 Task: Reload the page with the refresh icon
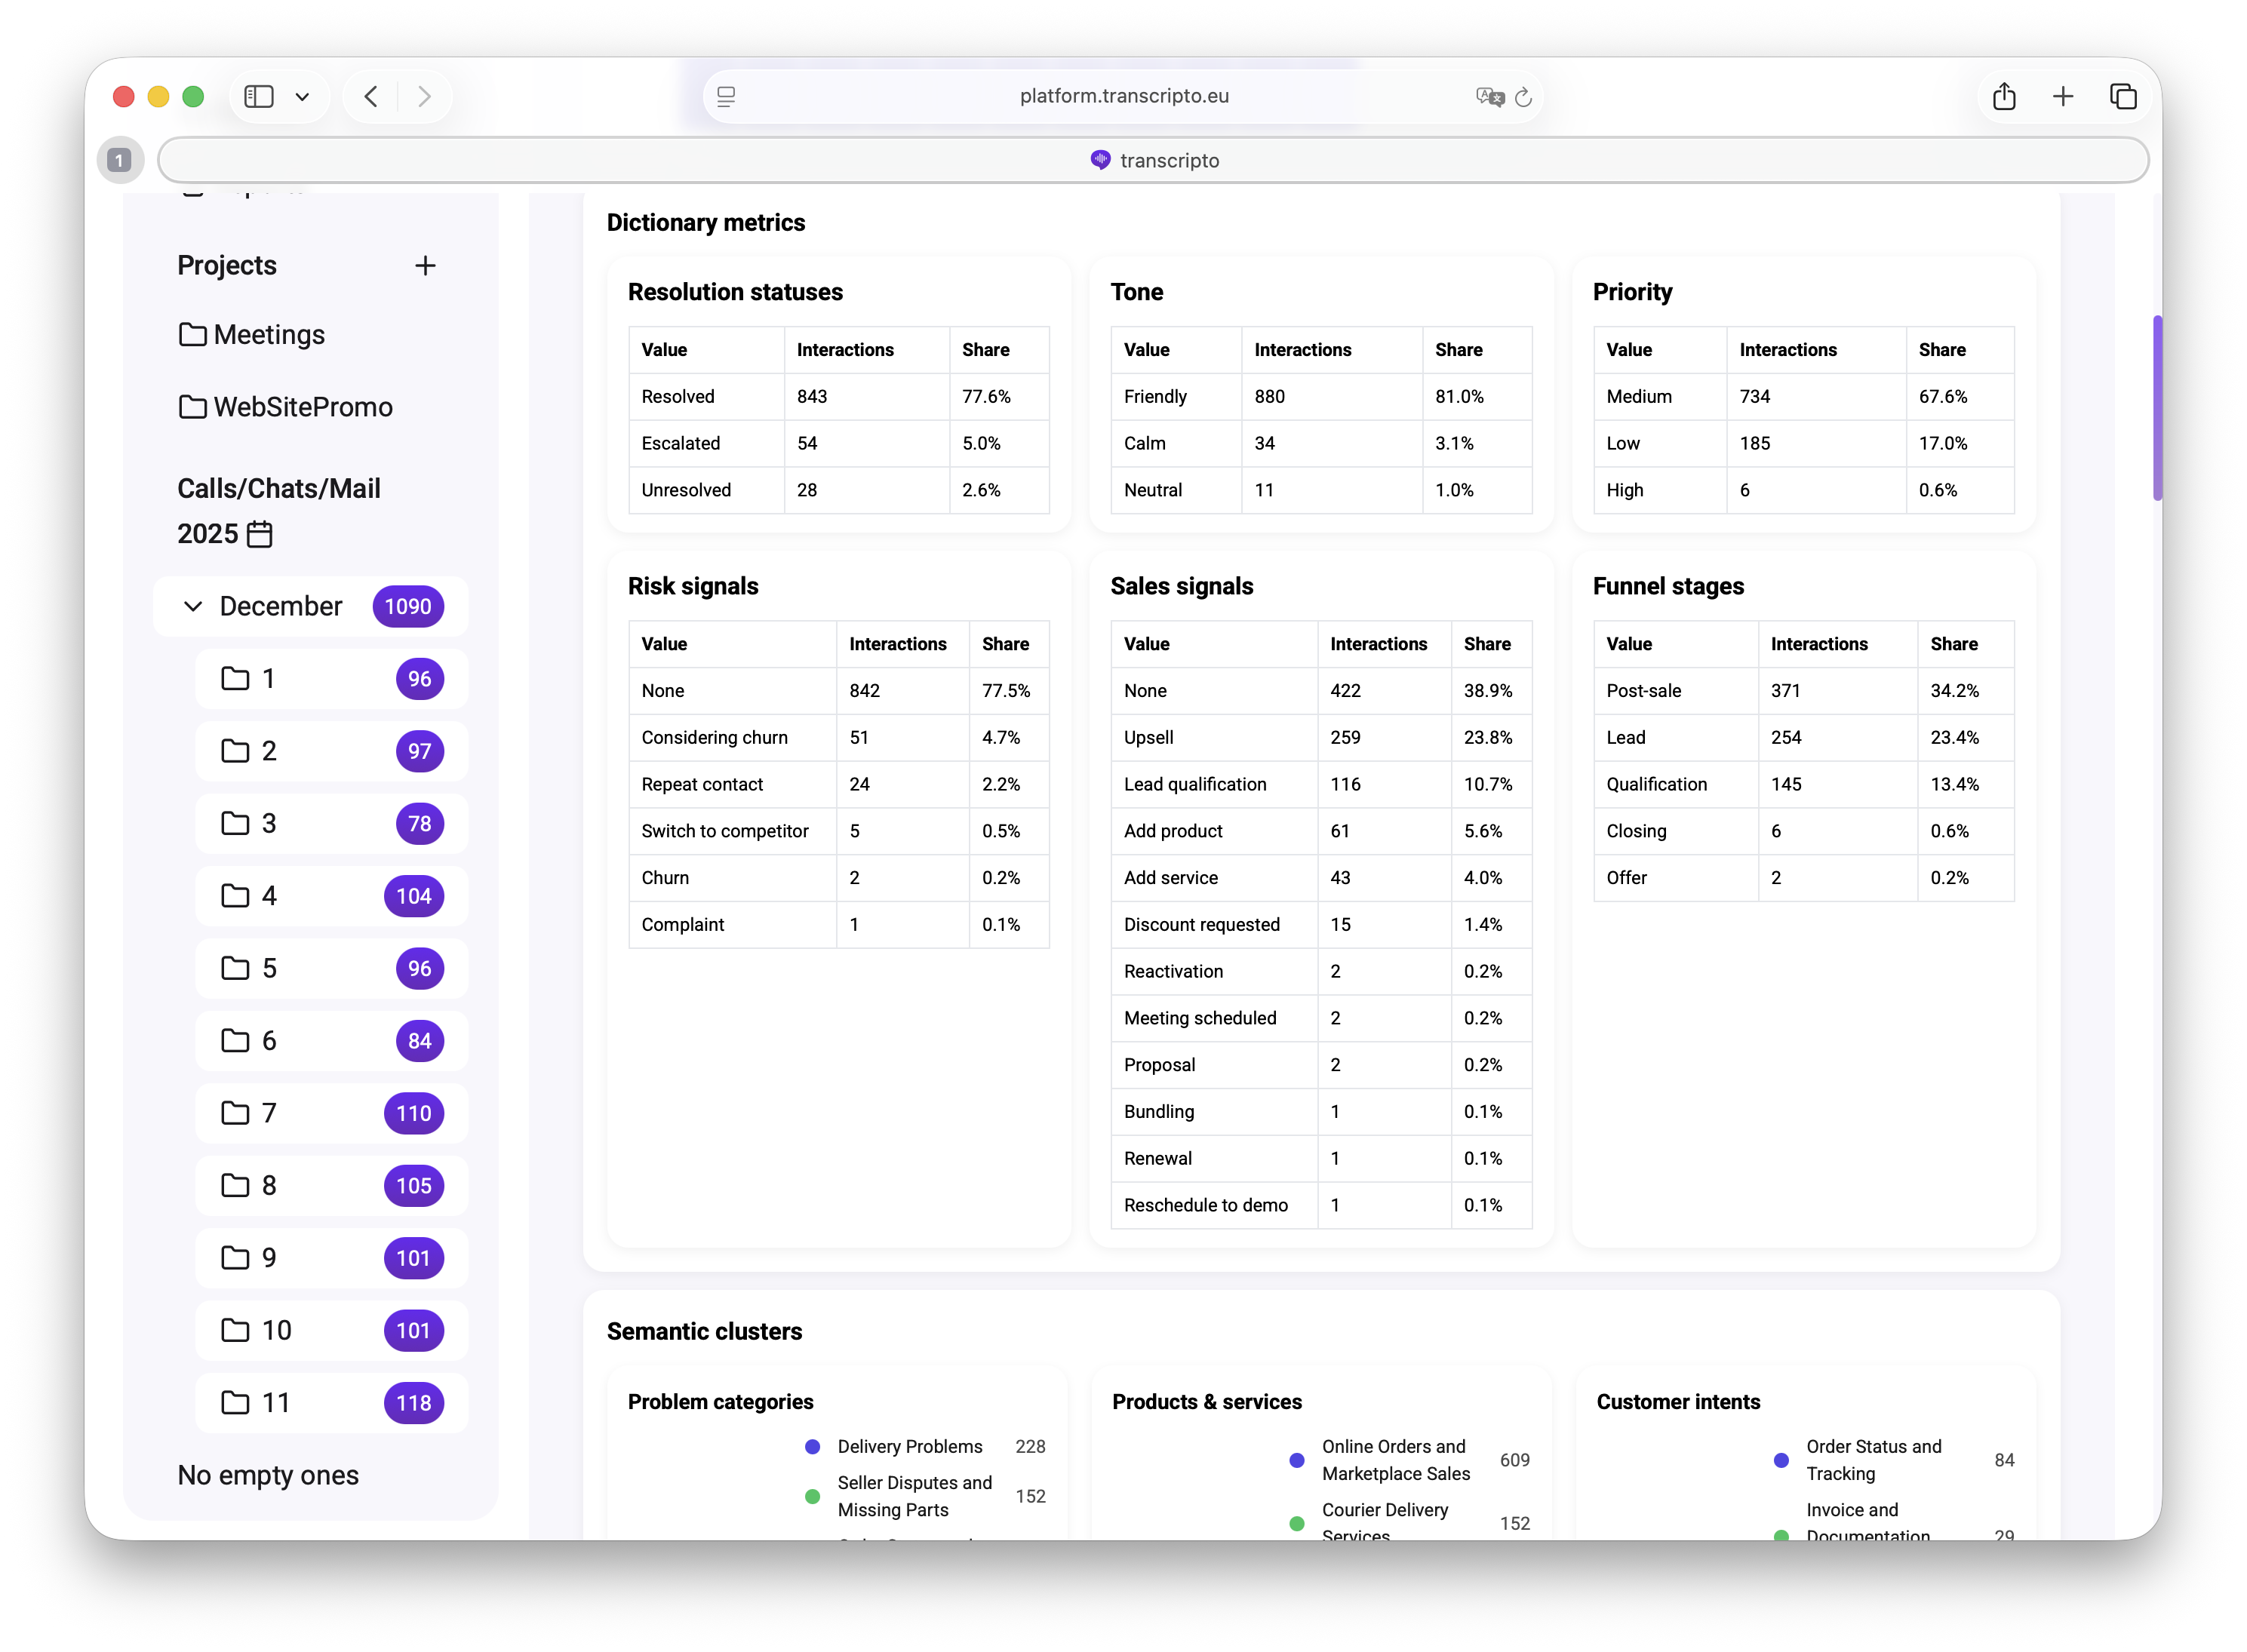point(1523,97)
